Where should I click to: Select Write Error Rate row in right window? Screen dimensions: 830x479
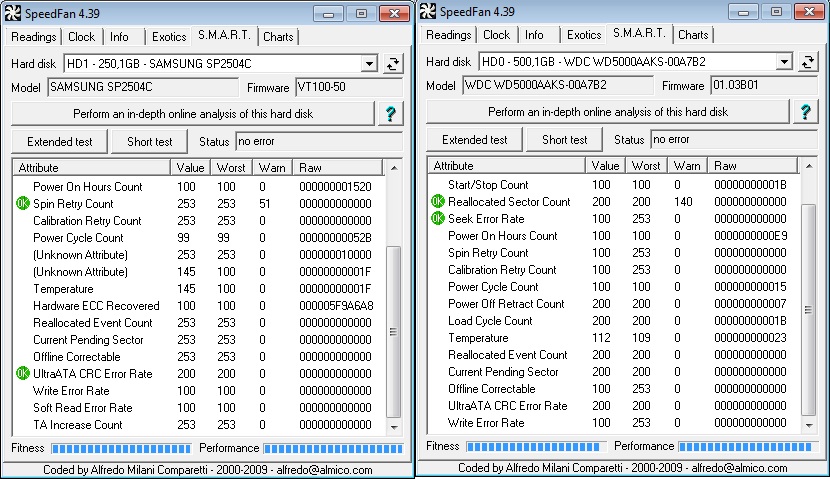[x=614, y=422]
